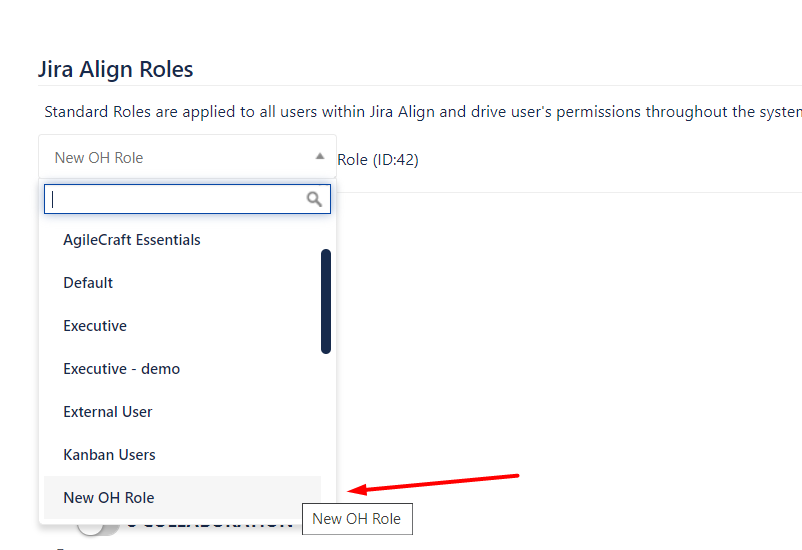Click the red arrow annotation

tap(435, 482)
